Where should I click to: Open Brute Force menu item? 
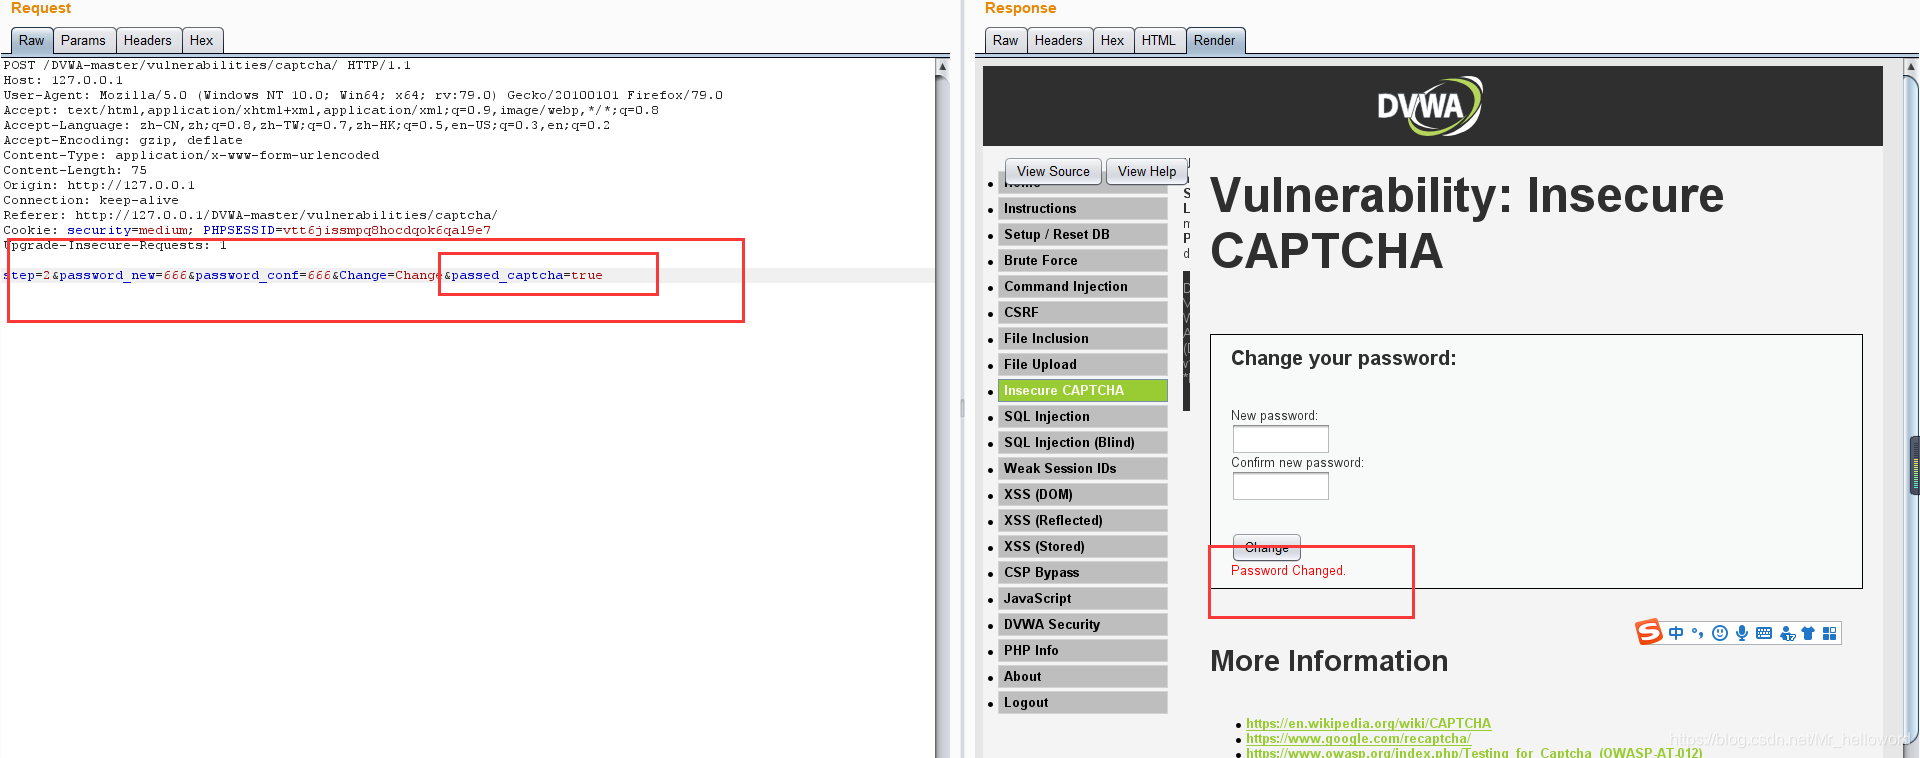(1083, 260)
